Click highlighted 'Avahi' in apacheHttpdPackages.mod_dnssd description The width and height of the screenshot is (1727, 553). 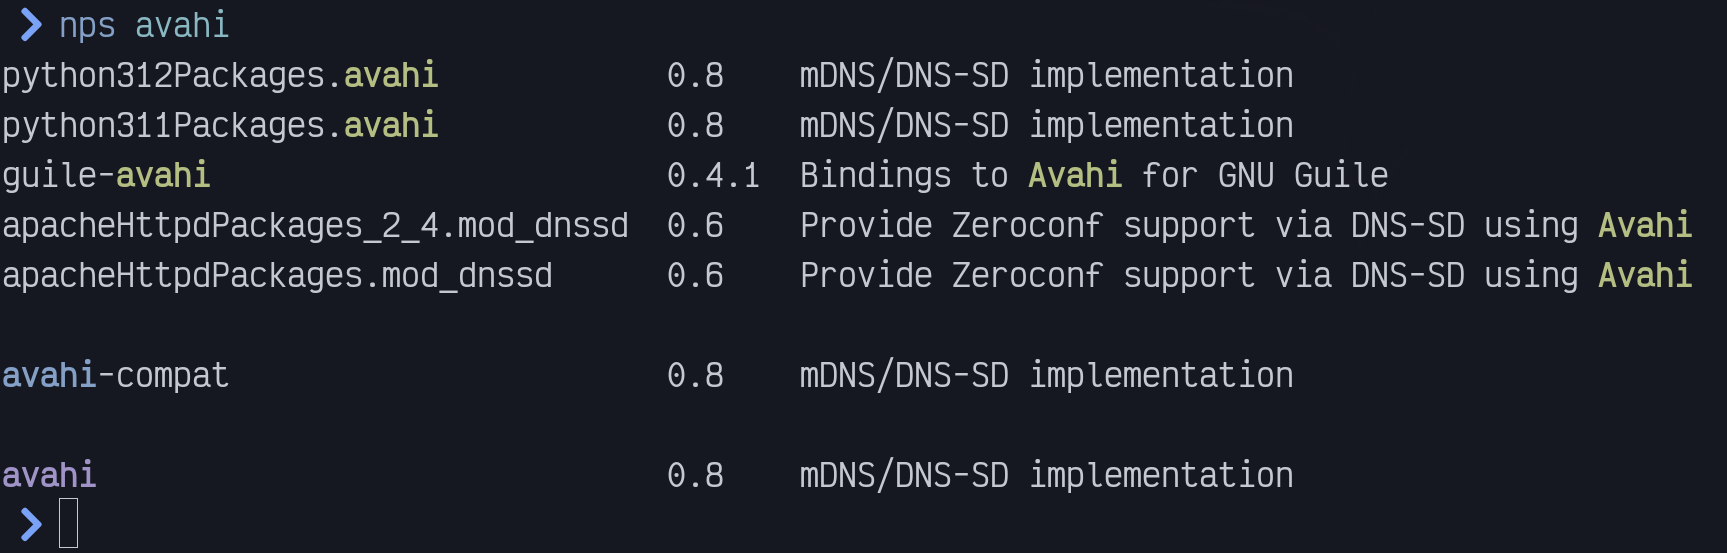pos(1645,275)
